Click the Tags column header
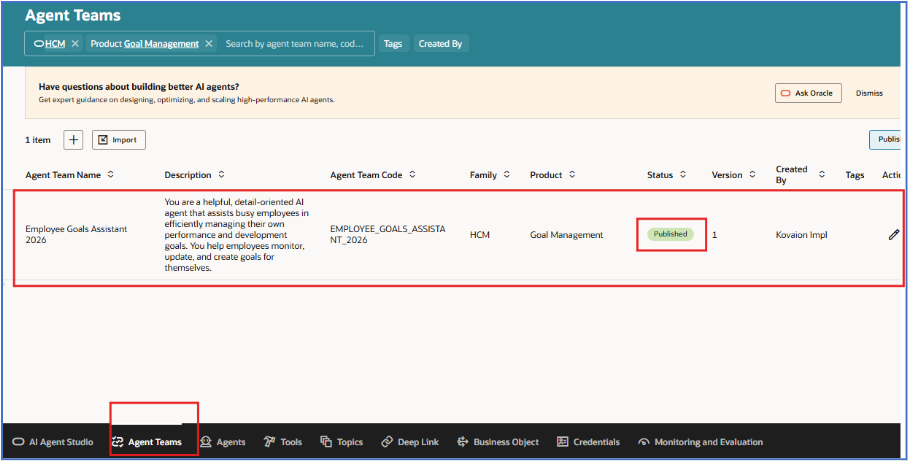 click(855, 174)
